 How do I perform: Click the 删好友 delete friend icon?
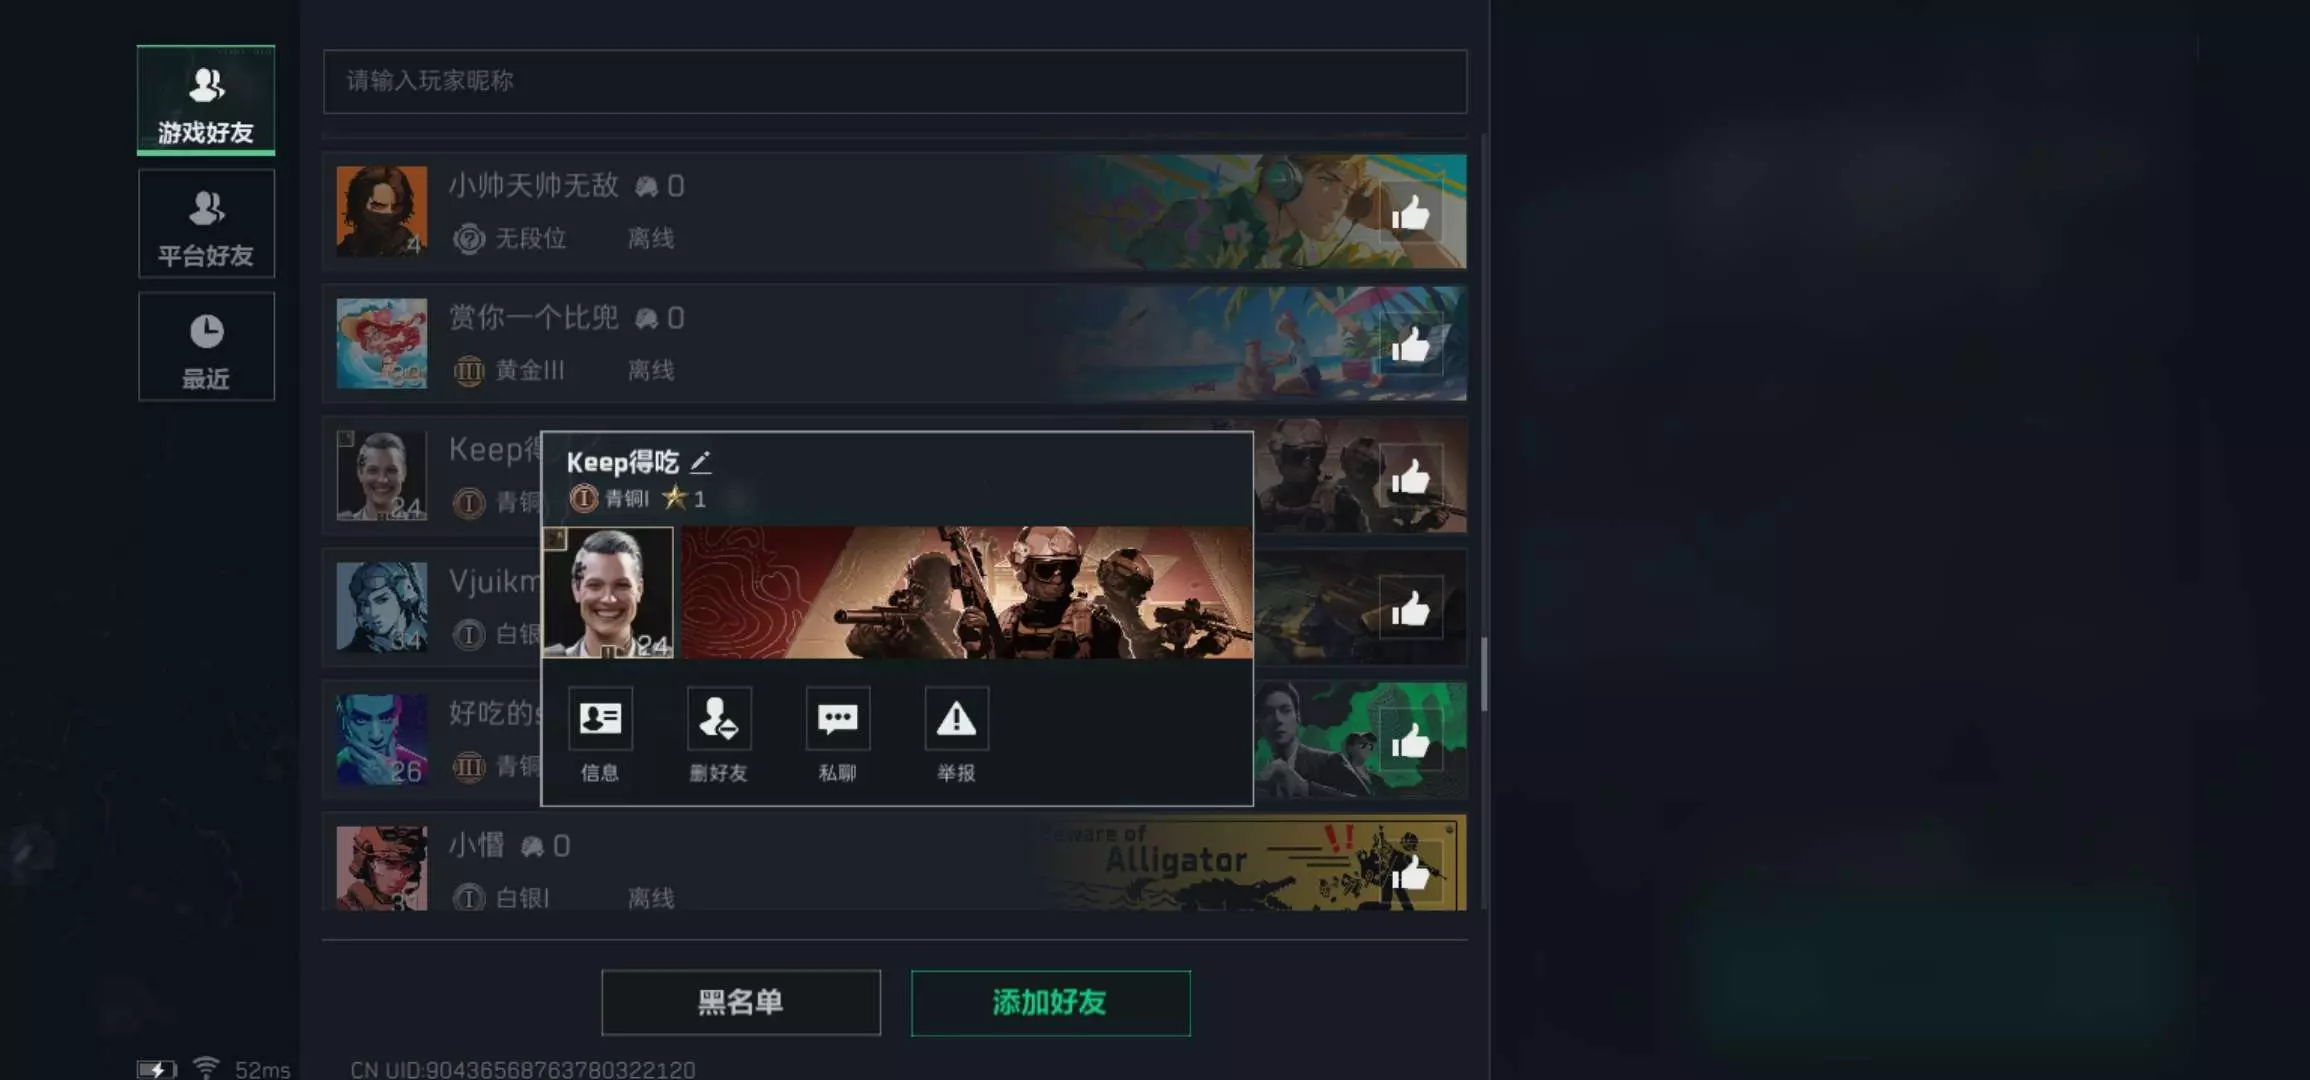[x=719, y=719]
